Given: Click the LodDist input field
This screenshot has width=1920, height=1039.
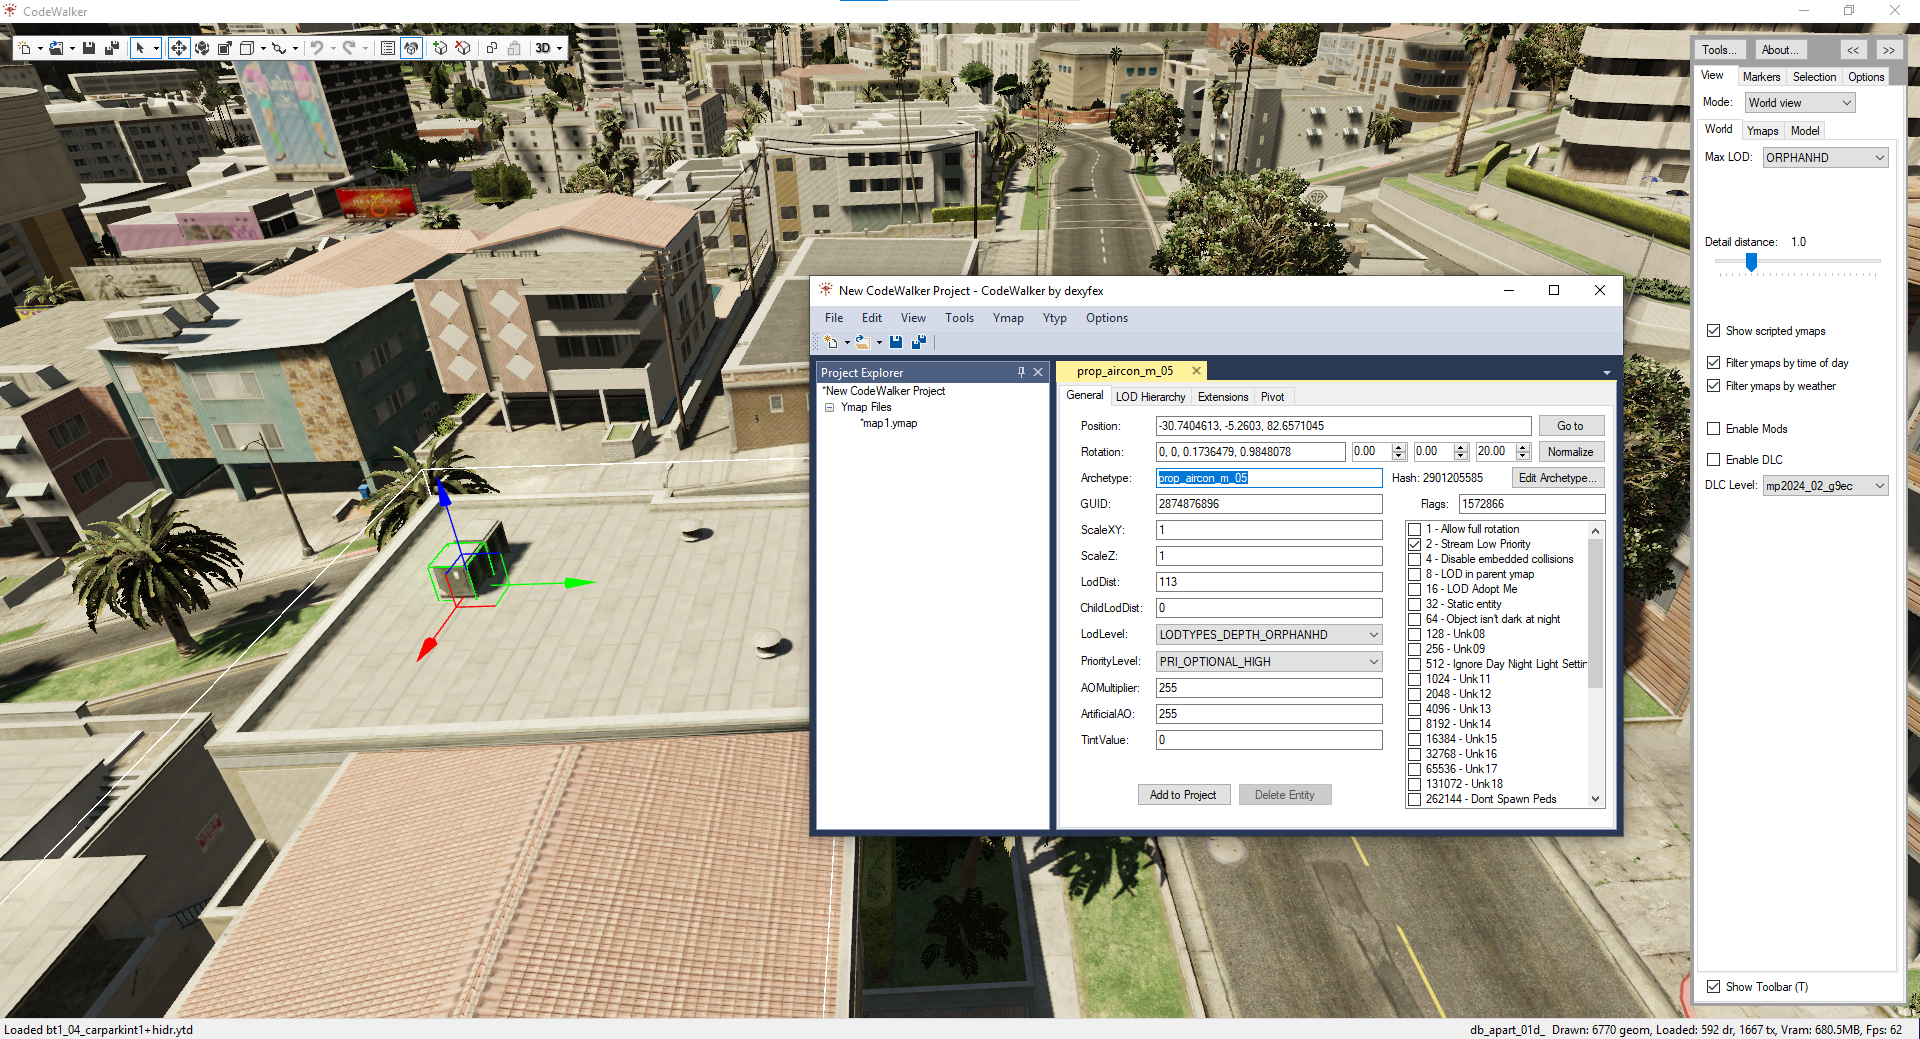Looking at the screenshot, I should [1268, 582].
